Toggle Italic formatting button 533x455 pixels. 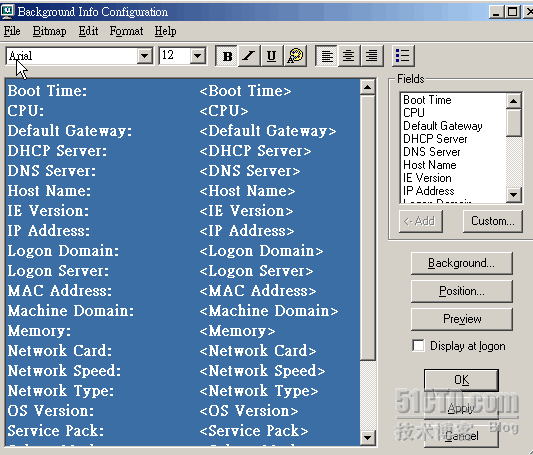click(x=249, y=56)
